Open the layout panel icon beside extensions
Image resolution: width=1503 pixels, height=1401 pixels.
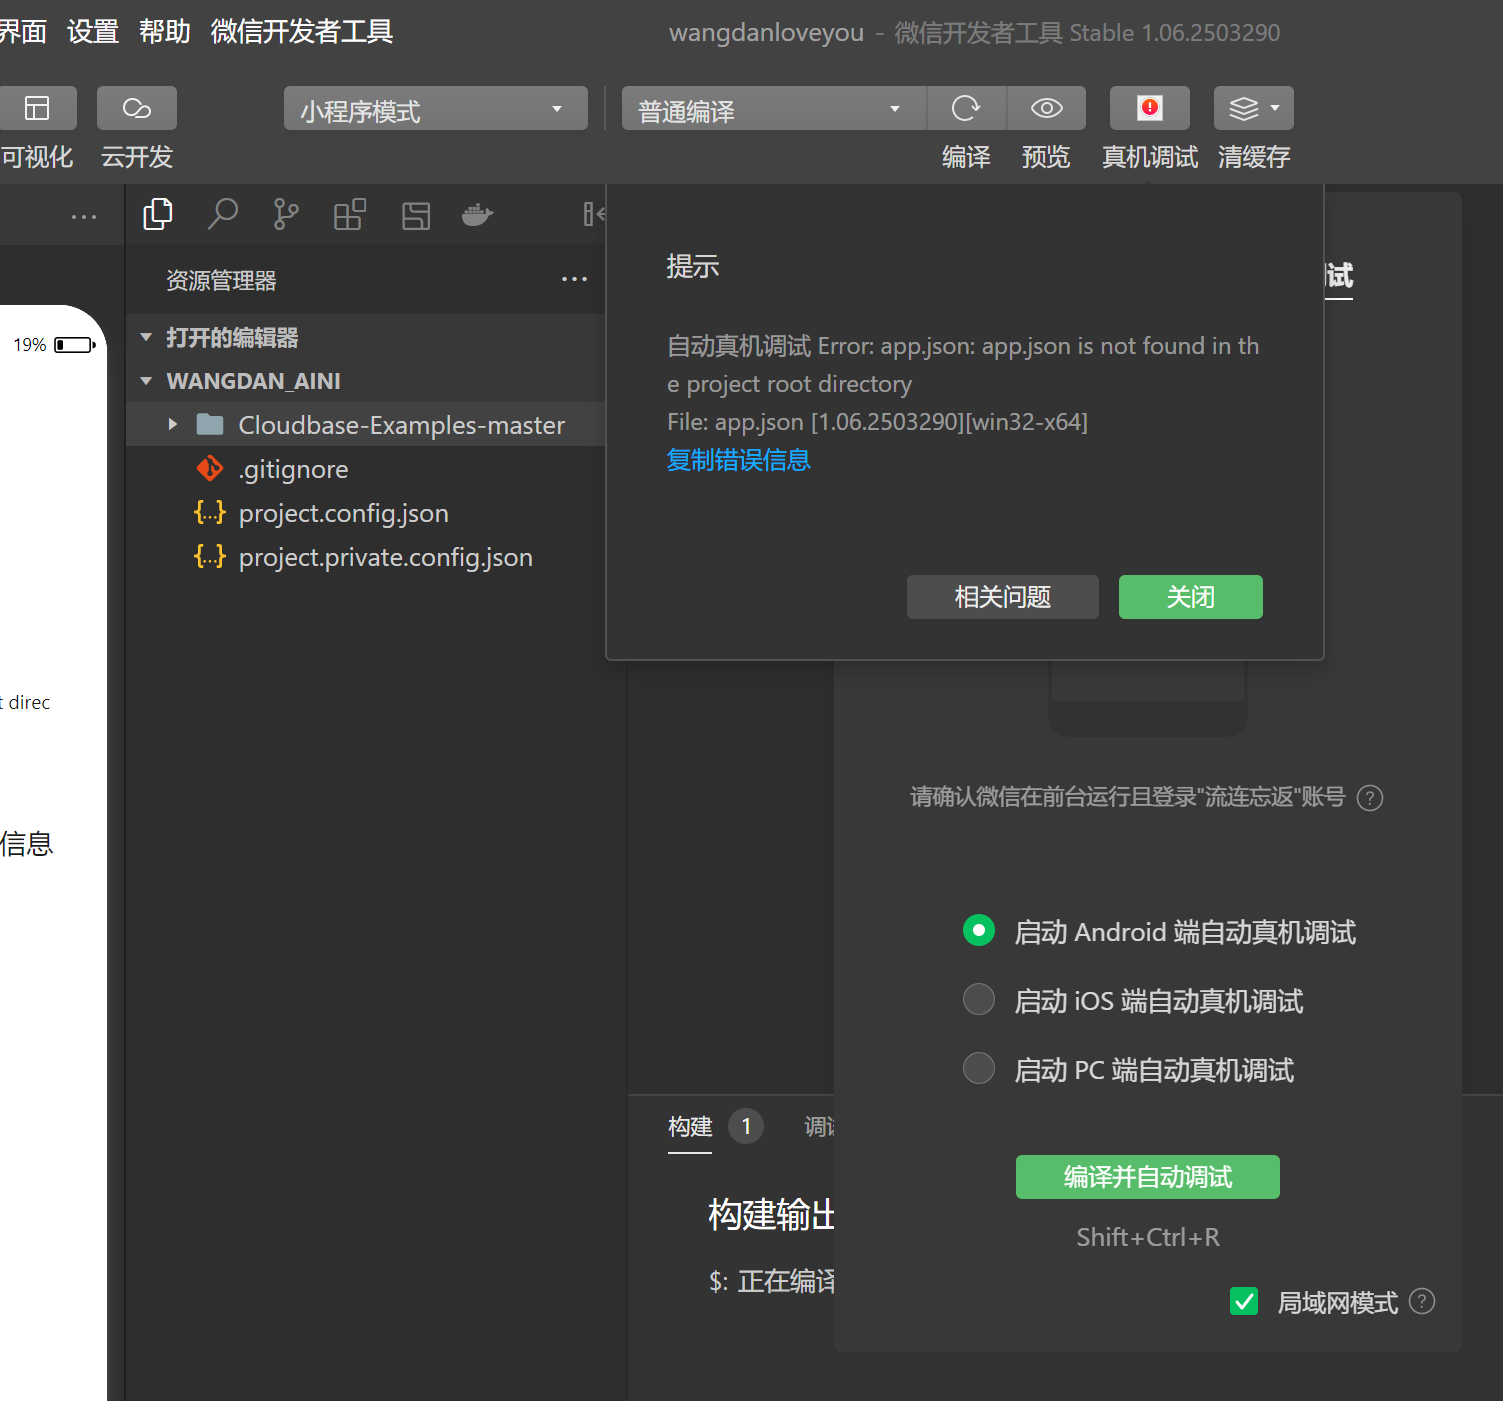pyautogui.click(x=416, y=215)
